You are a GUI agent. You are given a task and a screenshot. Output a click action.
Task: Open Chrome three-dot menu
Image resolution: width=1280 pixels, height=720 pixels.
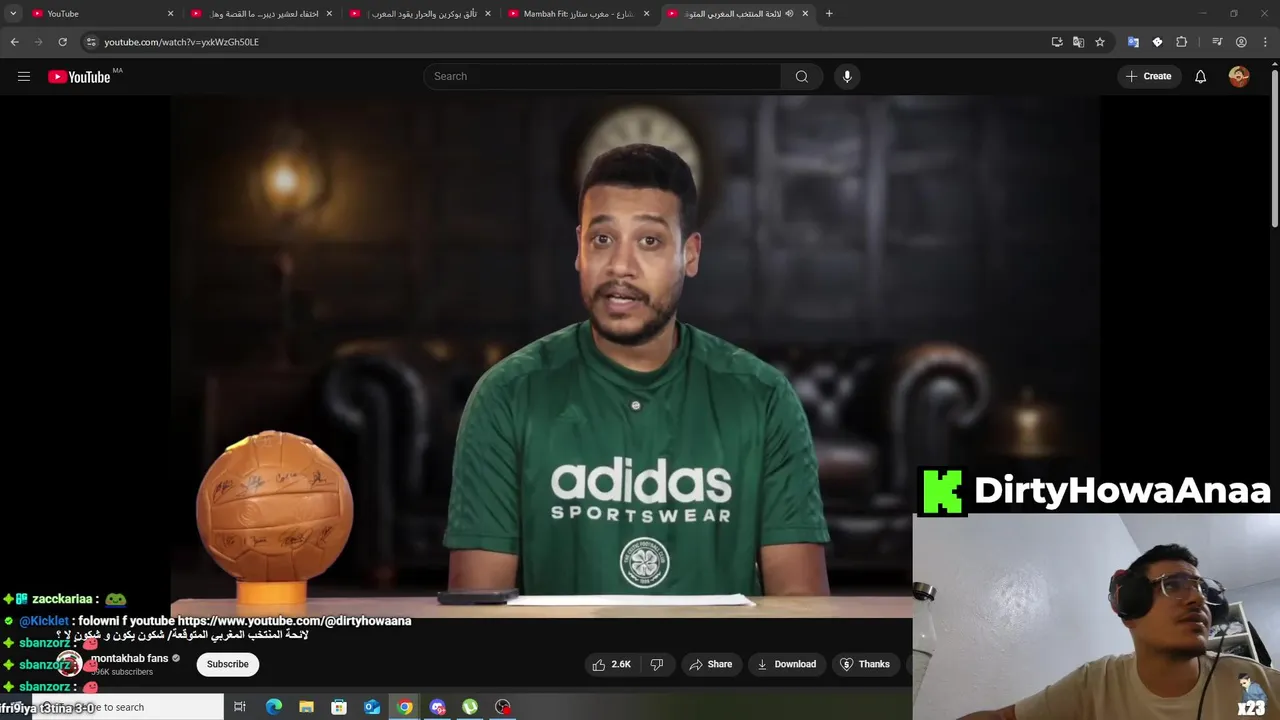[x=1265, y=42]
